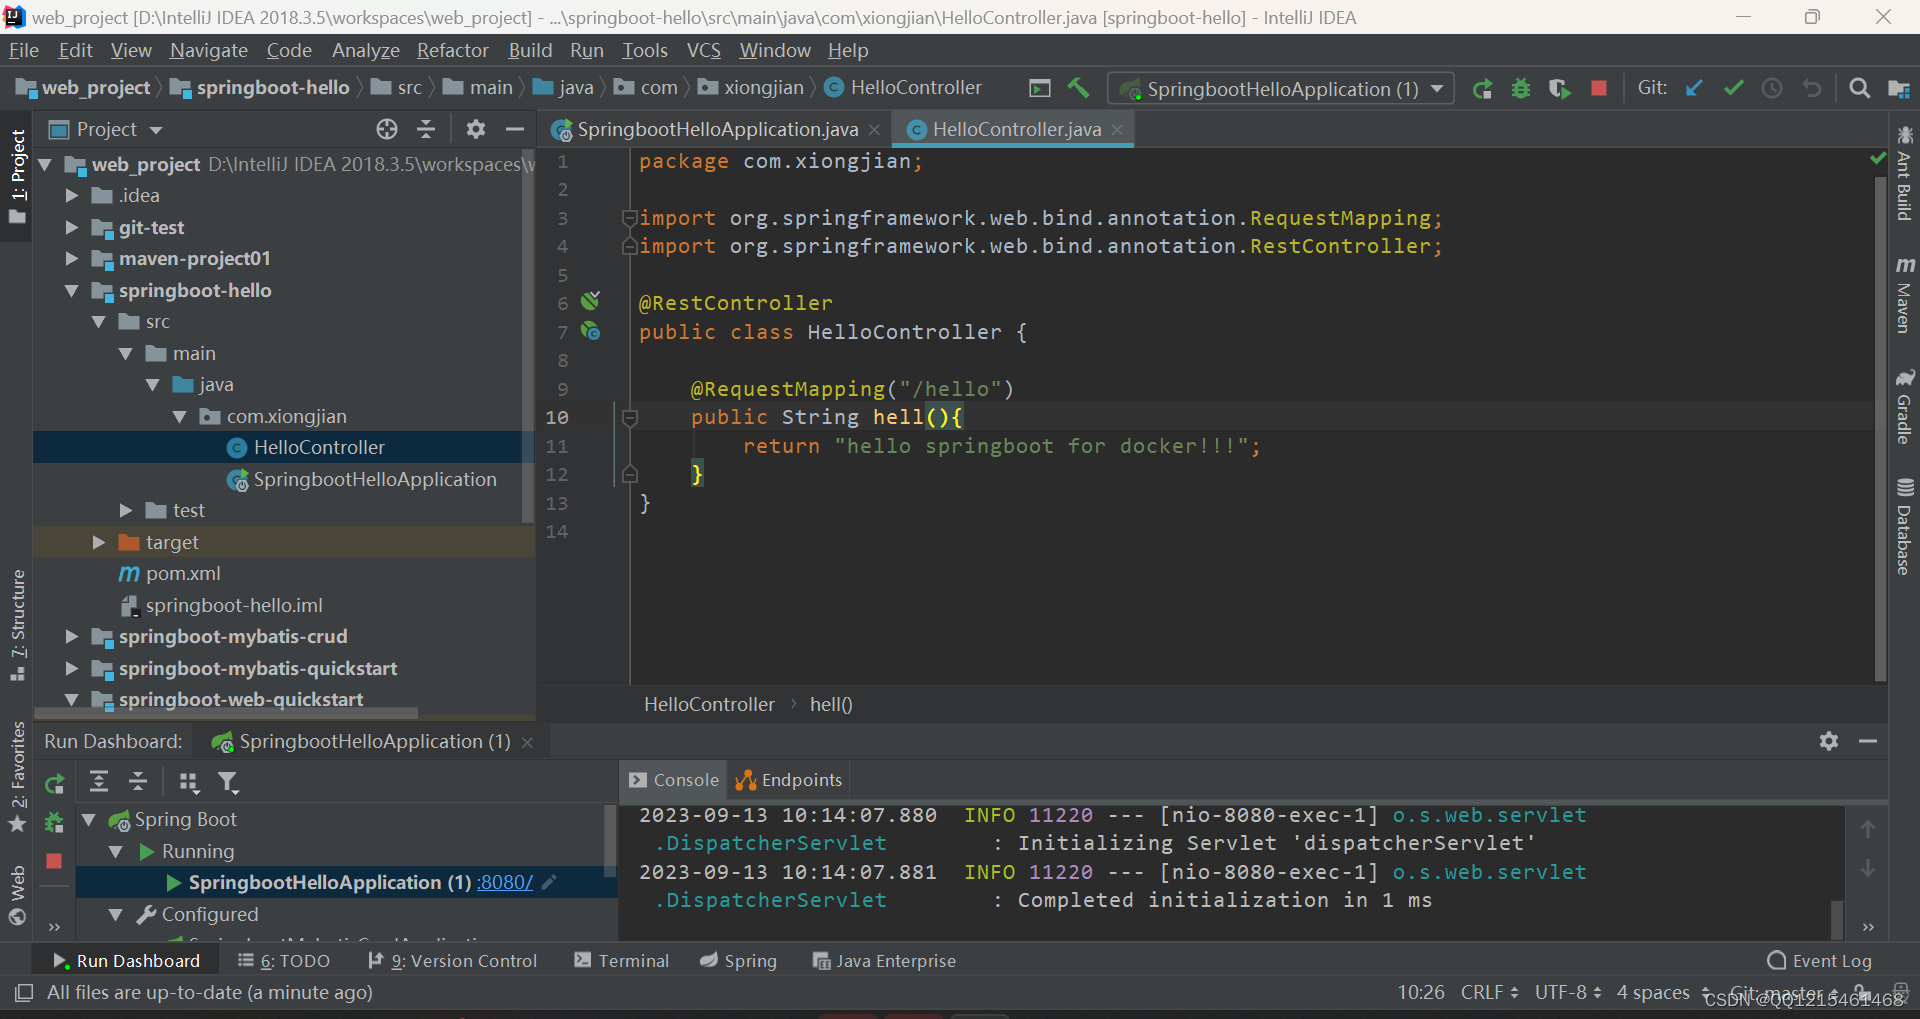The width and height of the screenshot is (1920, 1019).
Task: Toggle tool window bars icon in status bar corner
Action: pyautogui.click(x=24, y=992)
